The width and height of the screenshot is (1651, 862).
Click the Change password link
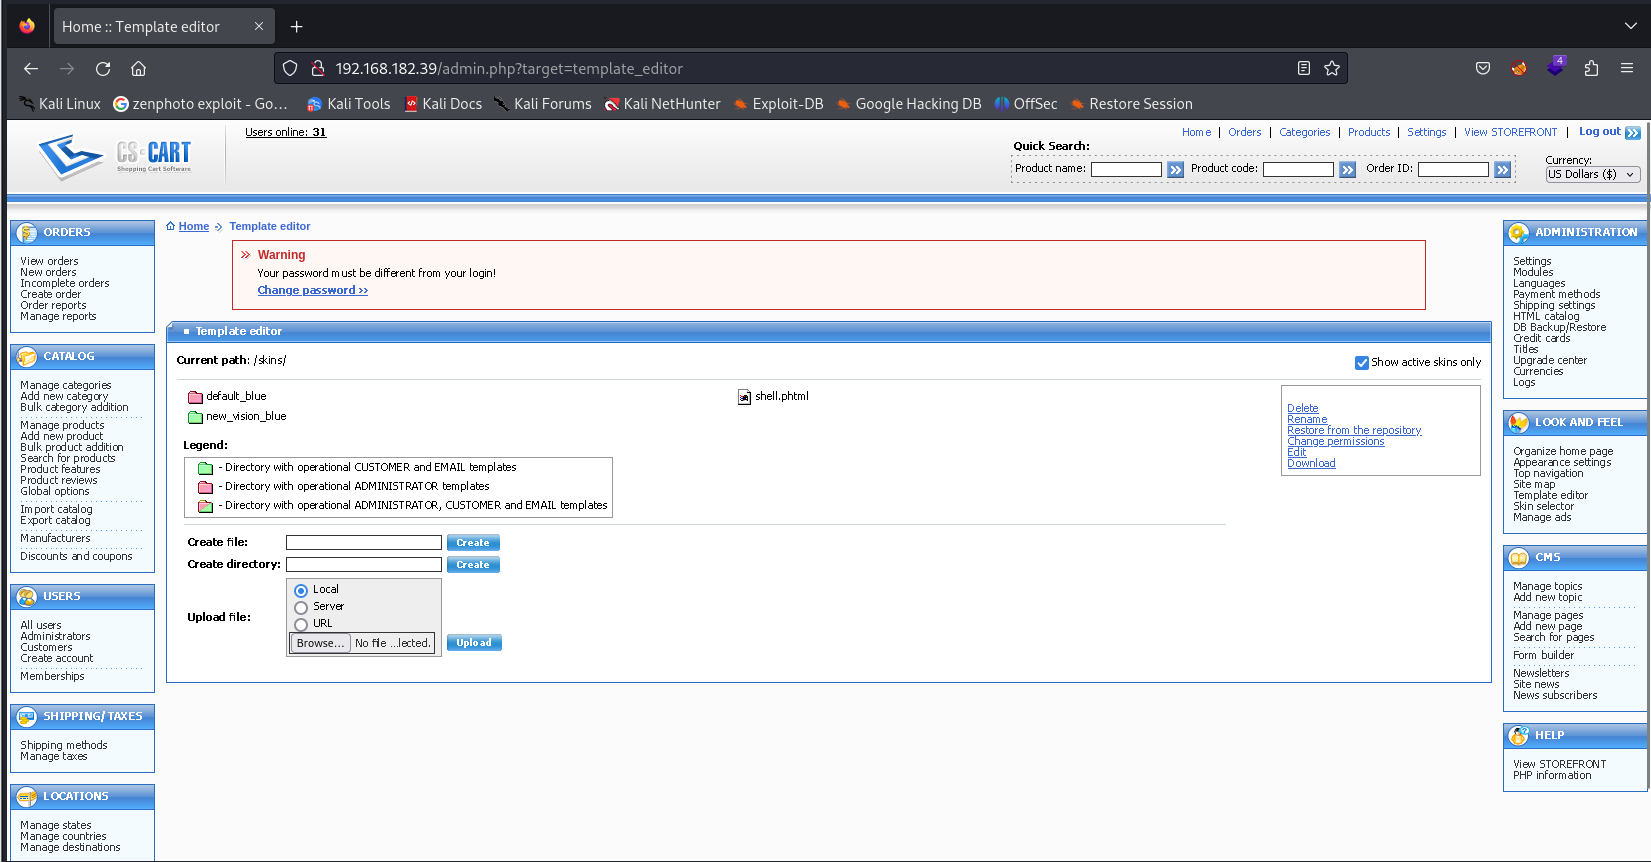coord(312,290)
